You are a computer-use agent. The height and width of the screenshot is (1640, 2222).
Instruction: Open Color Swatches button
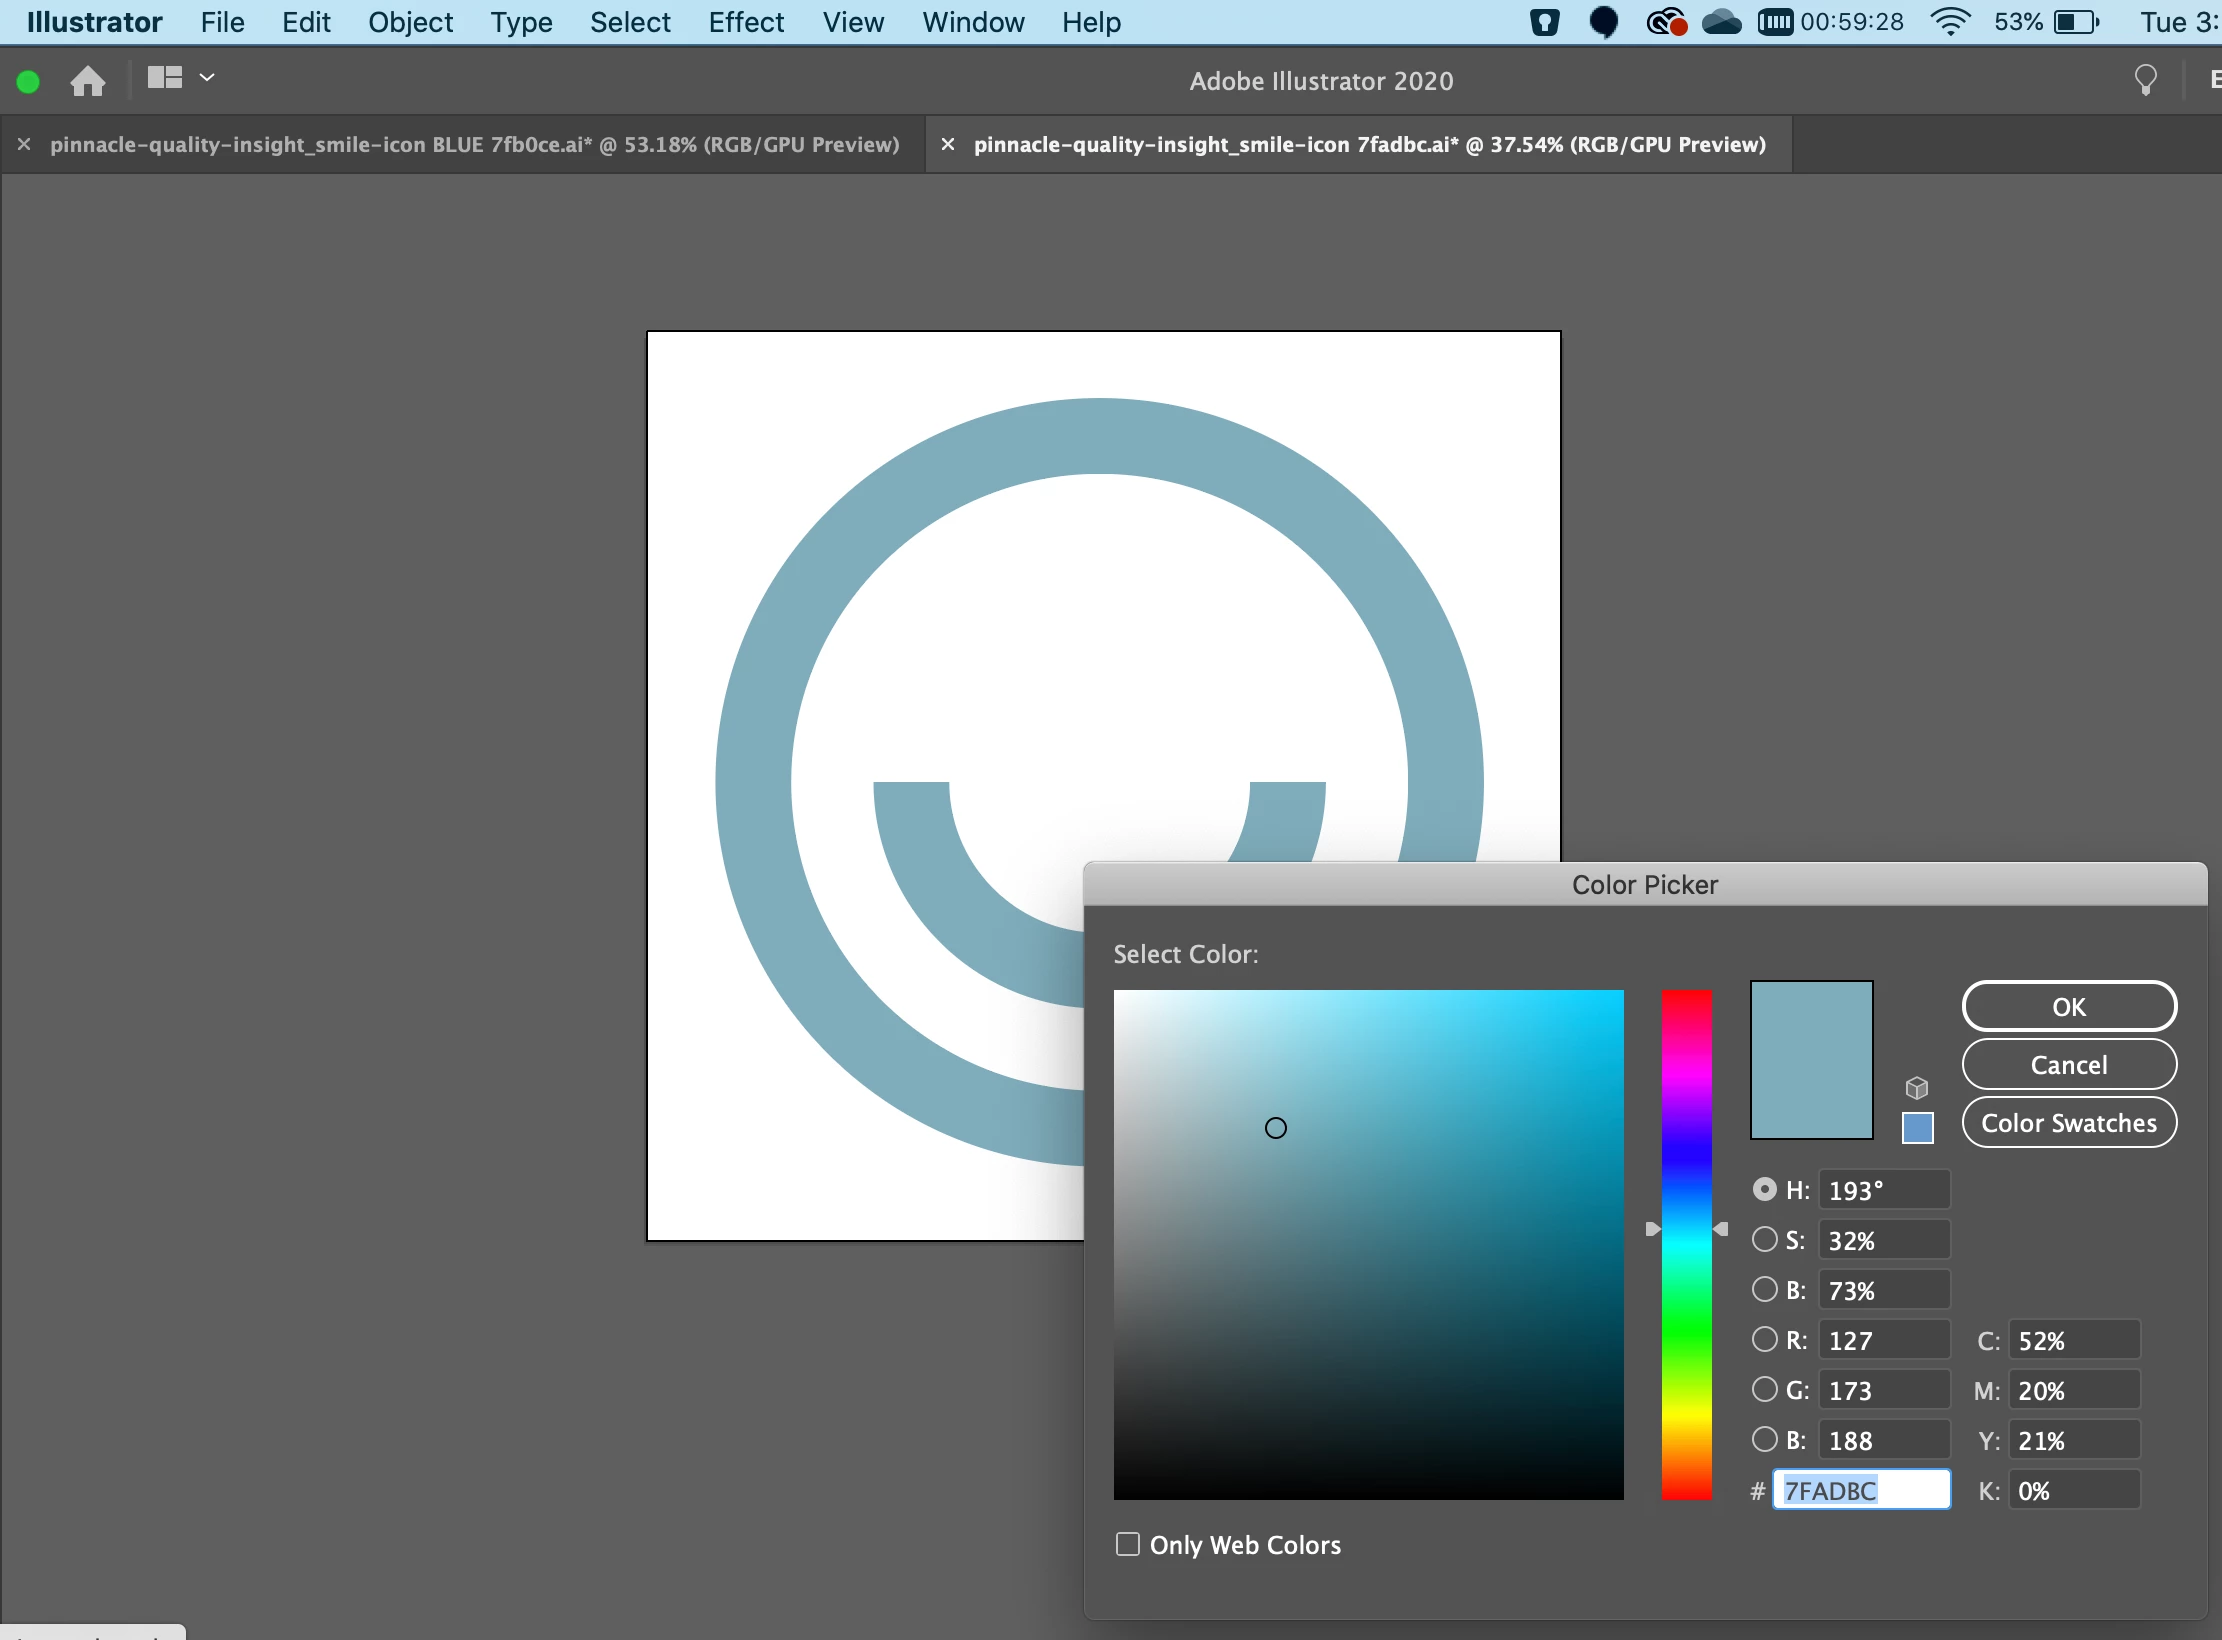(2069, 1123)
